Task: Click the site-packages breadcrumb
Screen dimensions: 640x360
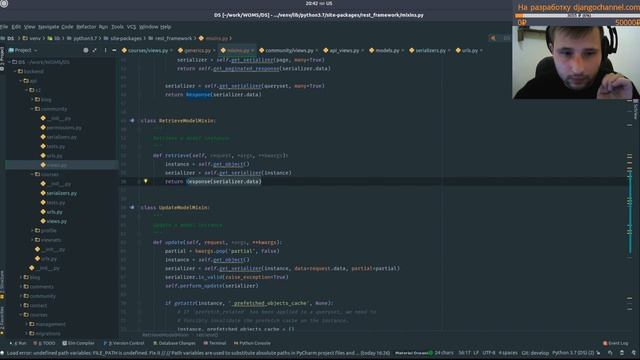Action: click(x=122, y=38)
